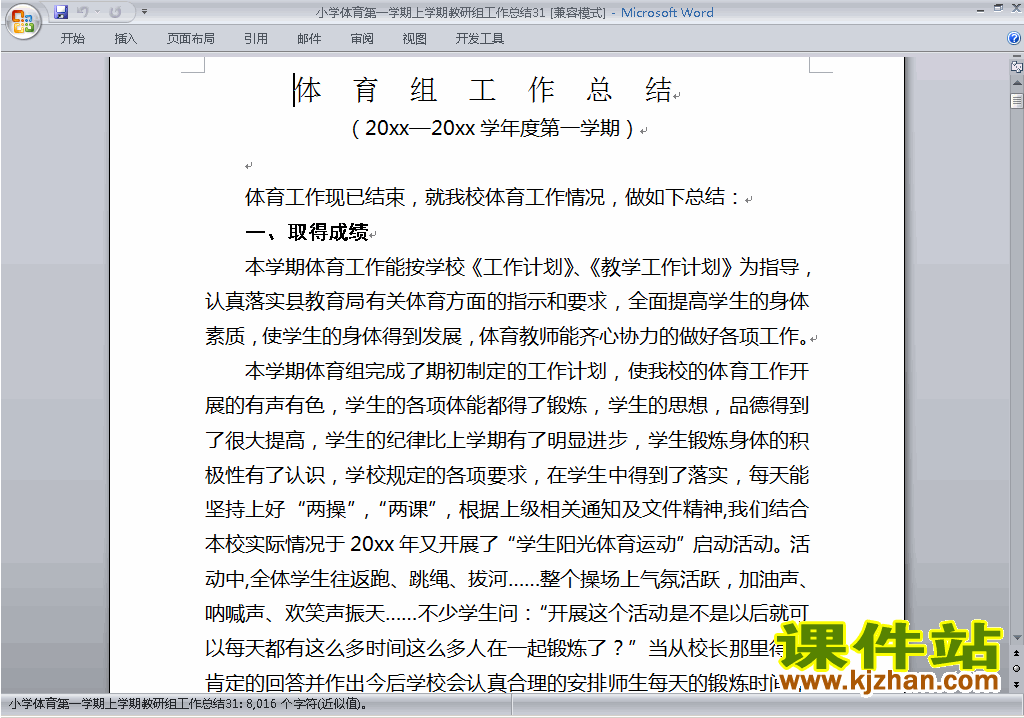This screenshot has height=718, width=1024.
Task: Click the window title 小学体育第一学期上学期教研组工作总结31
Action: tap(430, 12)
